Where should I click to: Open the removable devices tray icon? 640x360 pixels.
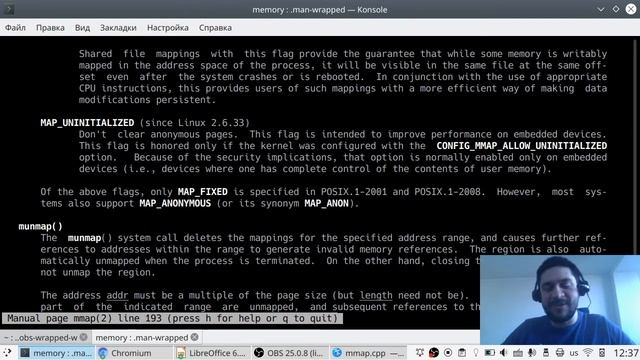[x=546, y=353]
